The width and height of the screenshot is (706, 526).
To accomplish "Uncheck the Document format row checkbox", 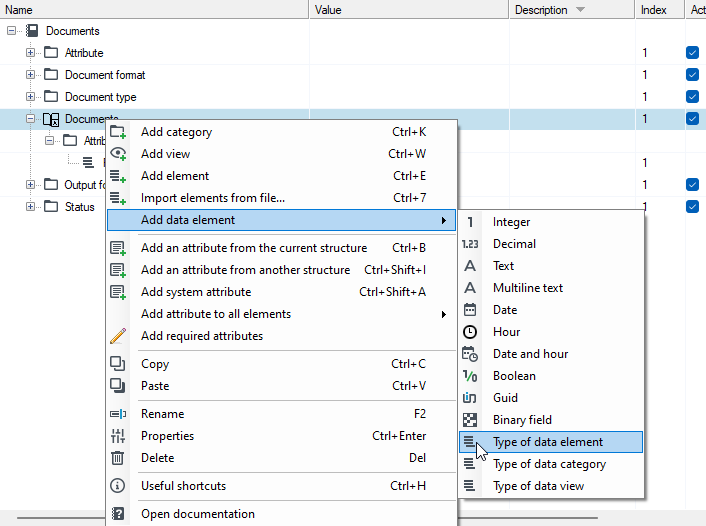I will [x=692, y=75].
